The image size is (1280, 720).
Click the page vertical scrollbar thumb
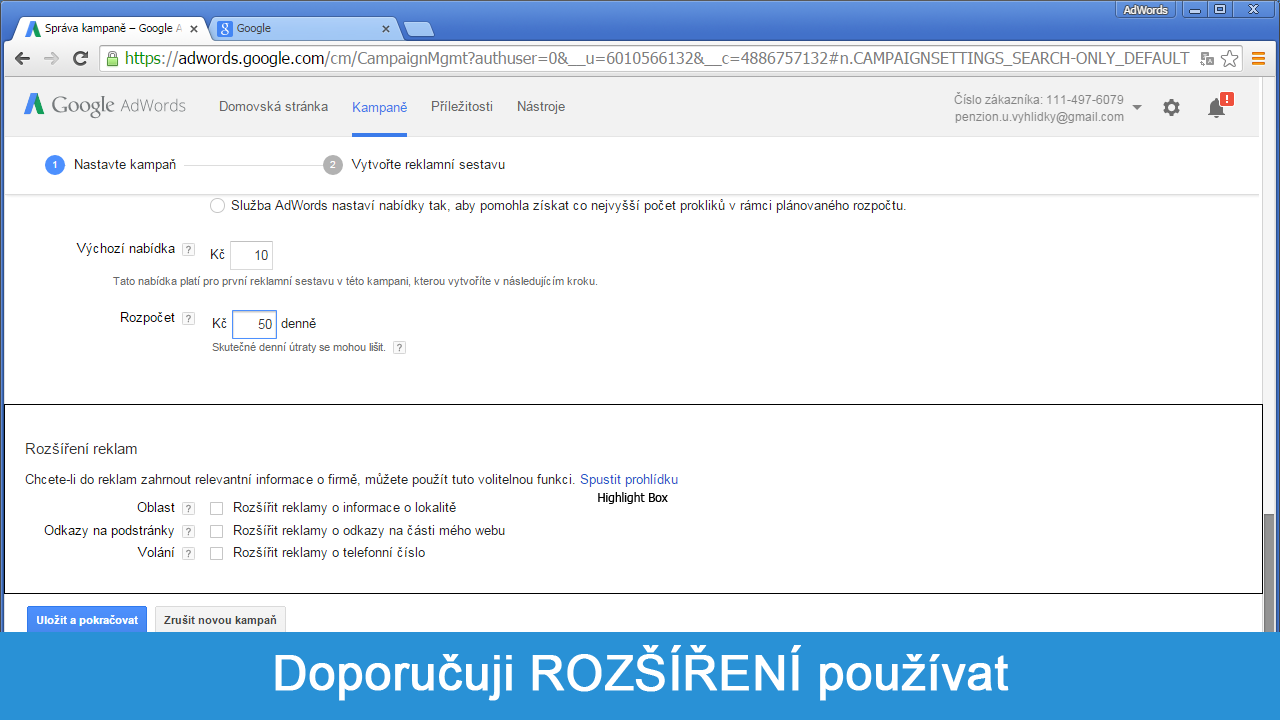point(1270,573)
